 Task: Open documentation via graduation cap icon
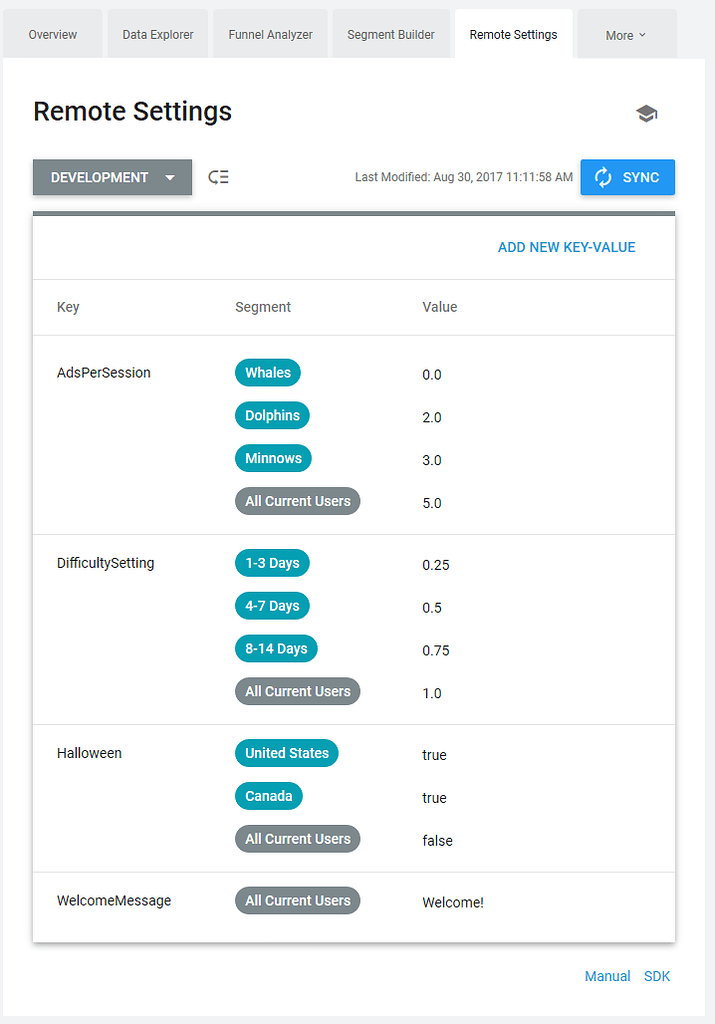coord(646,113)
